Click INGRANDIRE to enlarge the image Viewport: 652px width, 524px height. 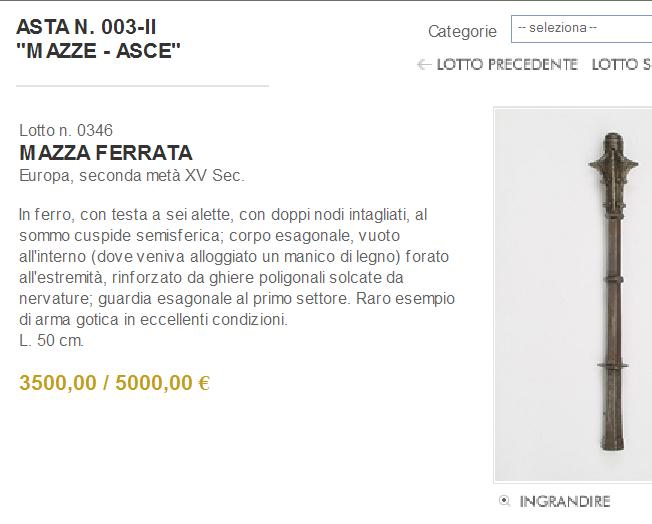565,502
